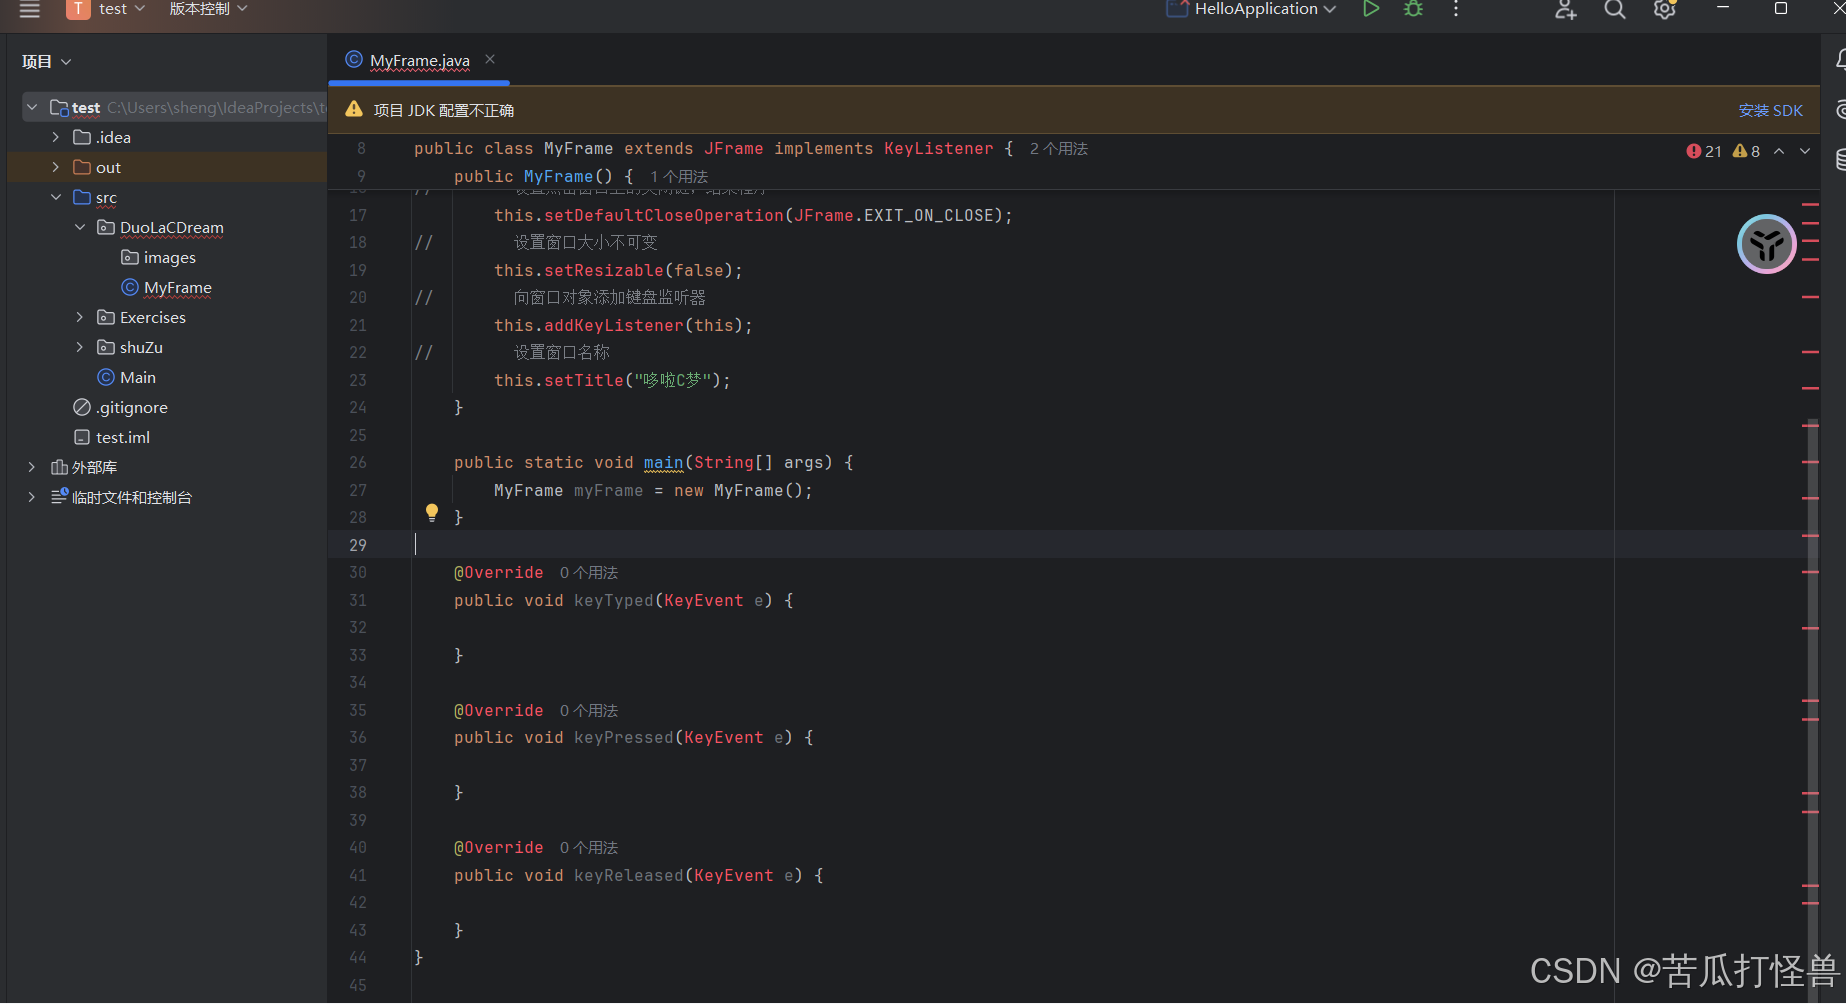Jump to next highlighted error arrow
1846x1004 pixels.
(x=1805, y=151)
